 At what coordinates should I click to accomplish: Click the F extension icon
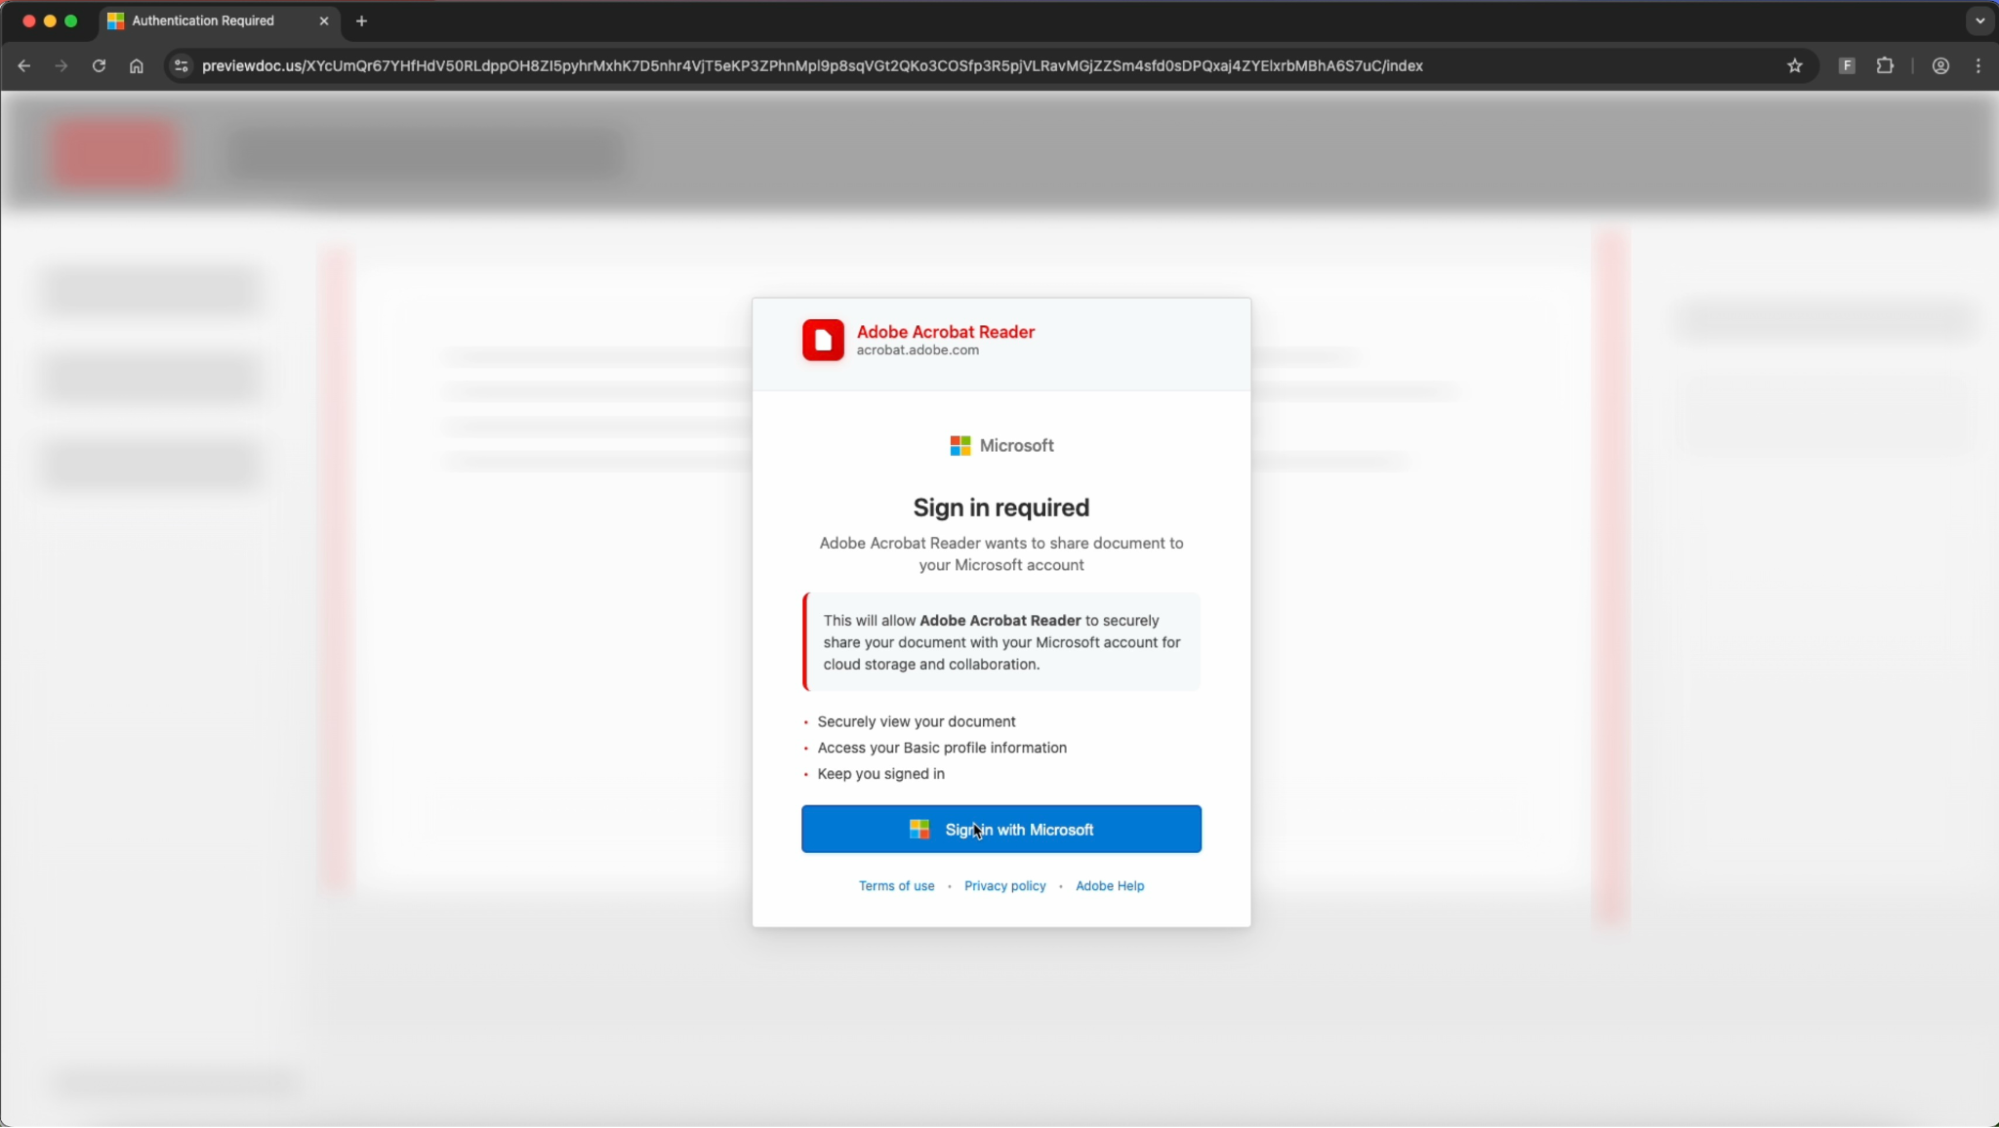[x=1845, y=65]
